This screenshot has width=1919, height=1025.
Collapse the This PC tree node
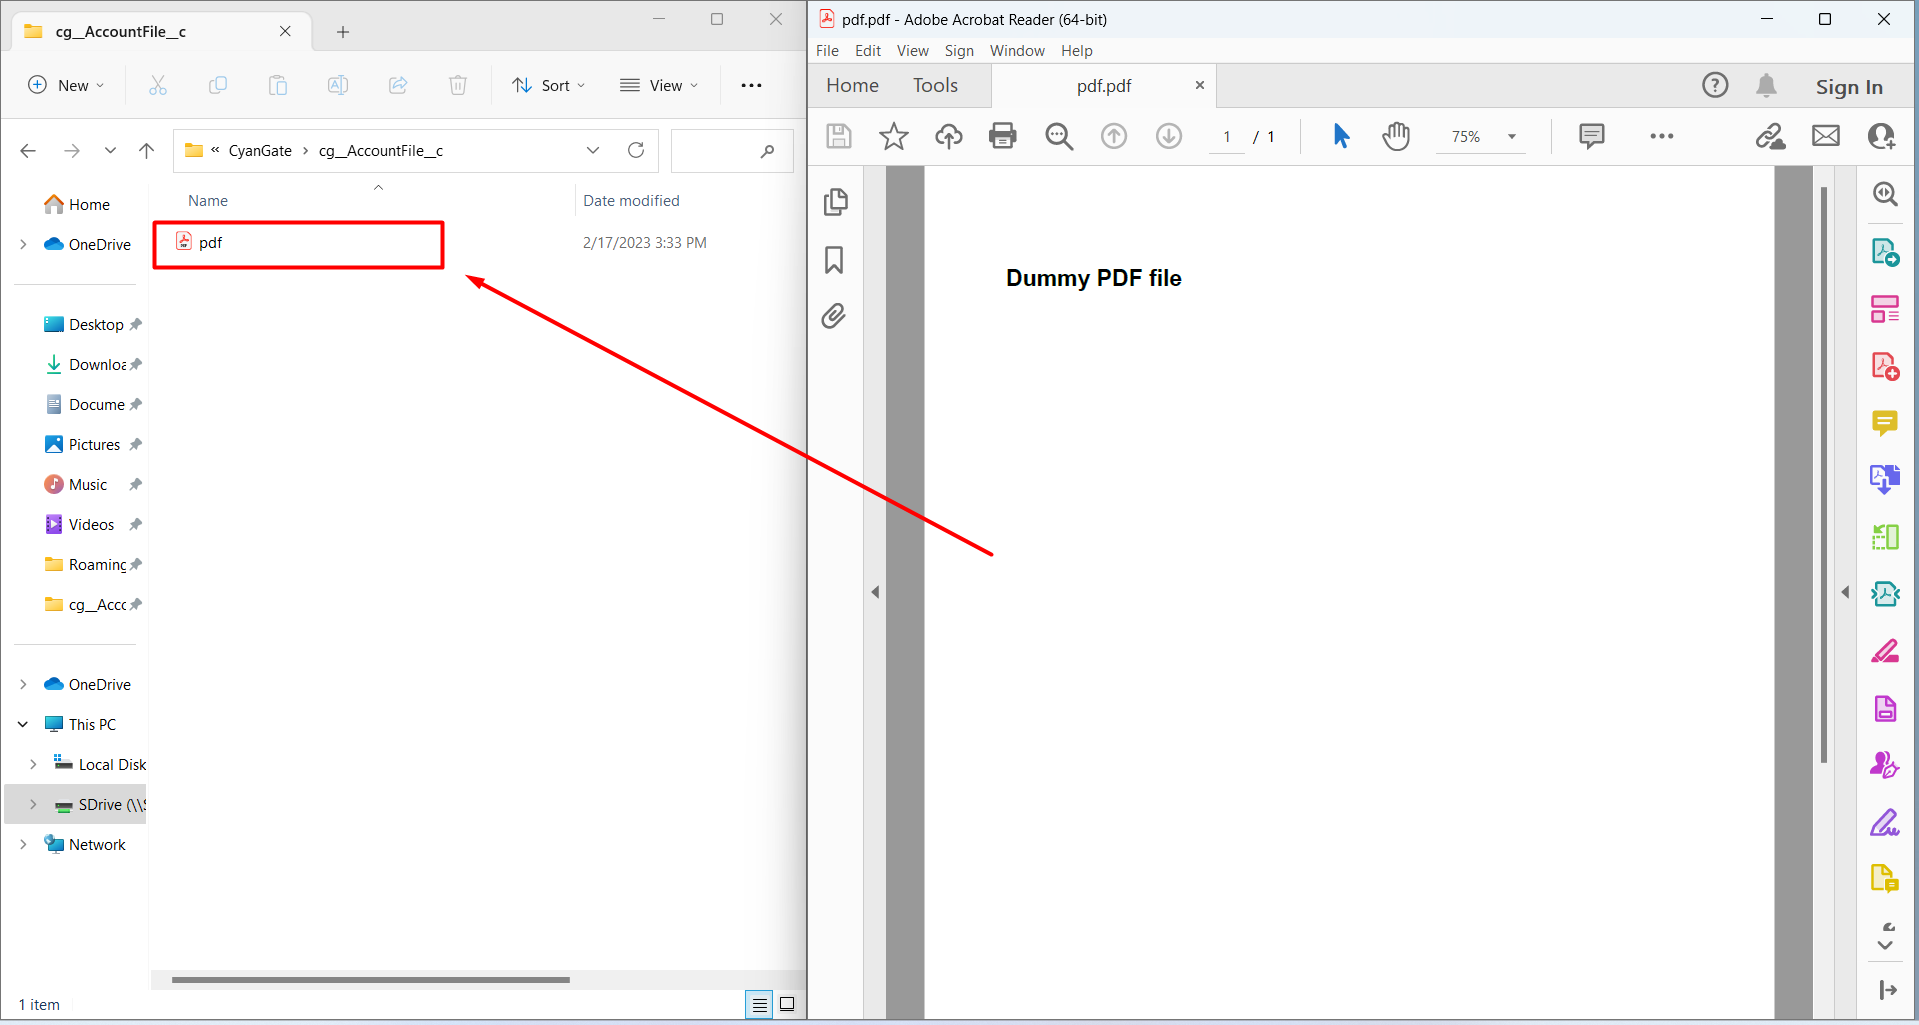[23, 724]
